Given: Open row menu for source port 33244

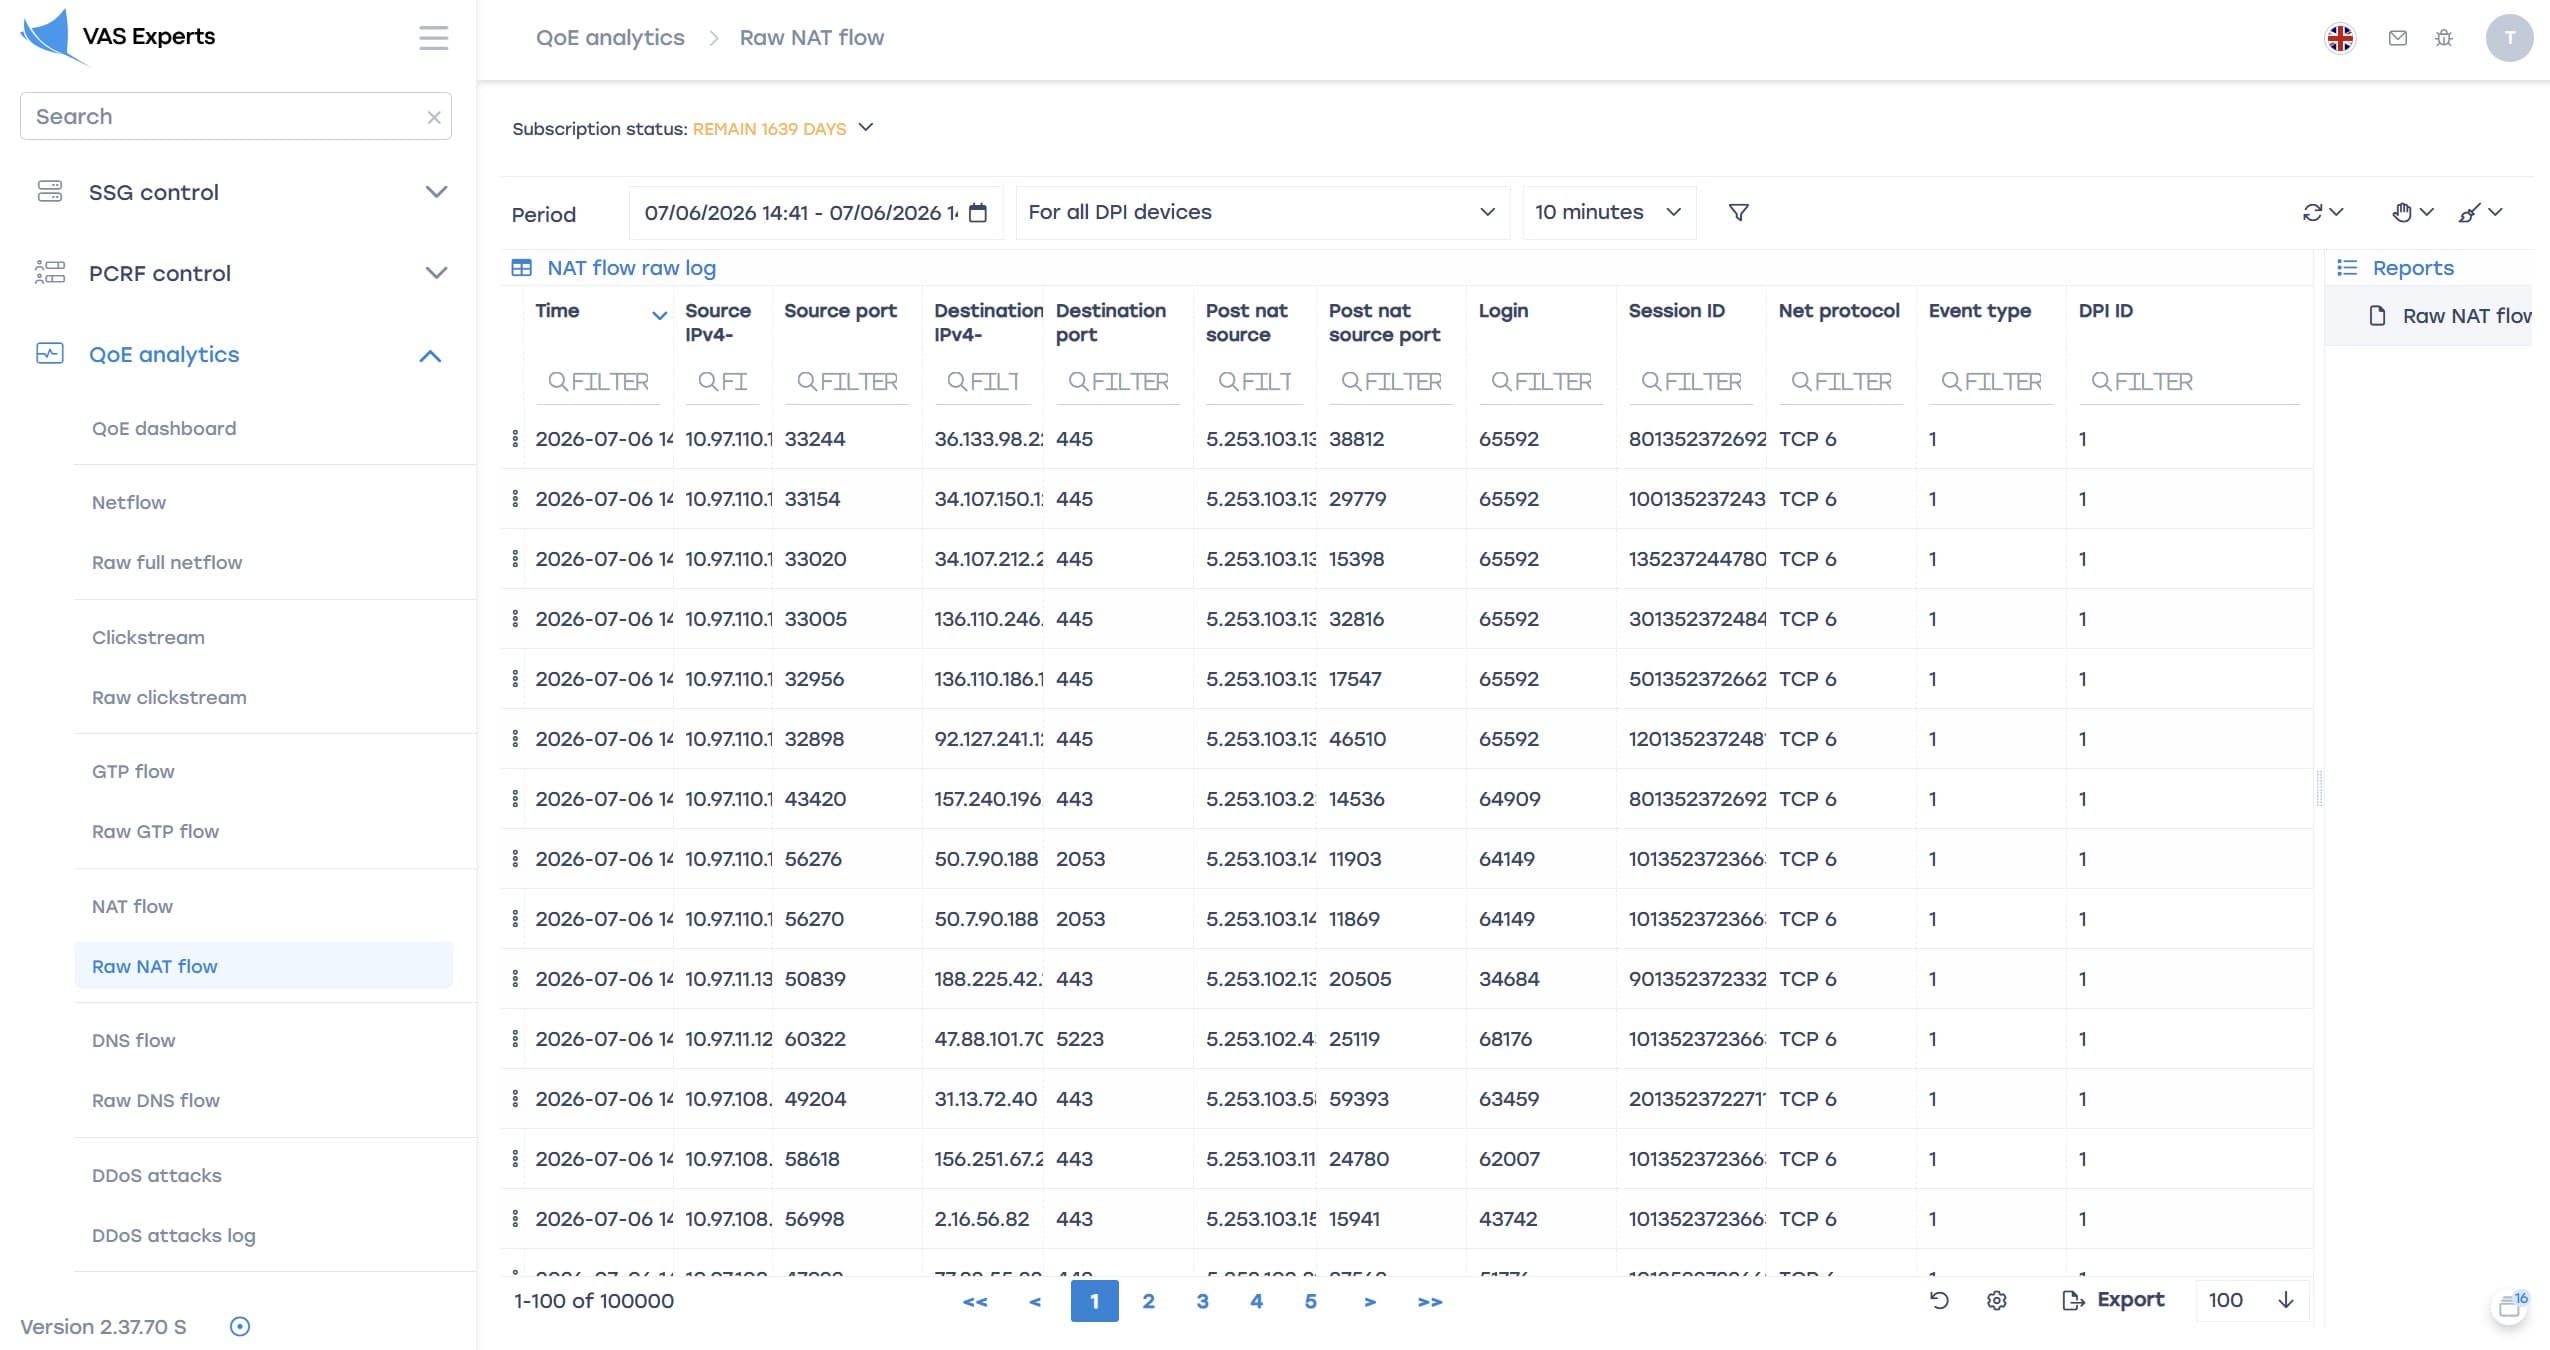Looking at the screenshot, I should click(515, 438).
